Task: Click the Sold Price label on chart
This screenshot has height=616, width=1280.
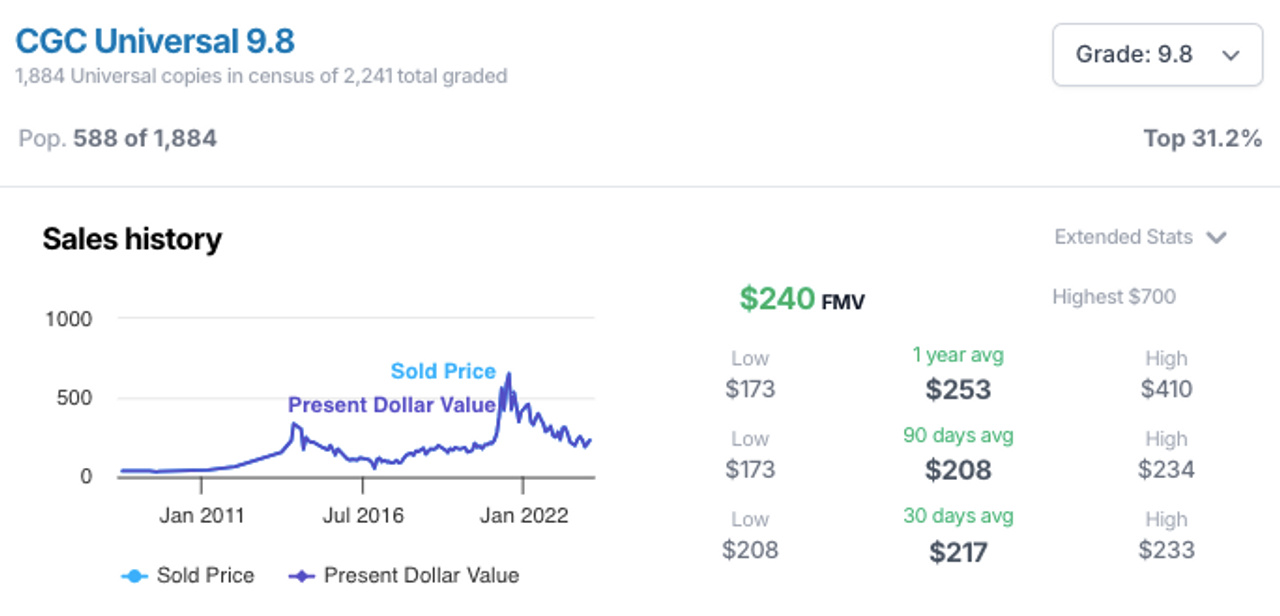Action: pyautogui.click(x=443, y=371)
